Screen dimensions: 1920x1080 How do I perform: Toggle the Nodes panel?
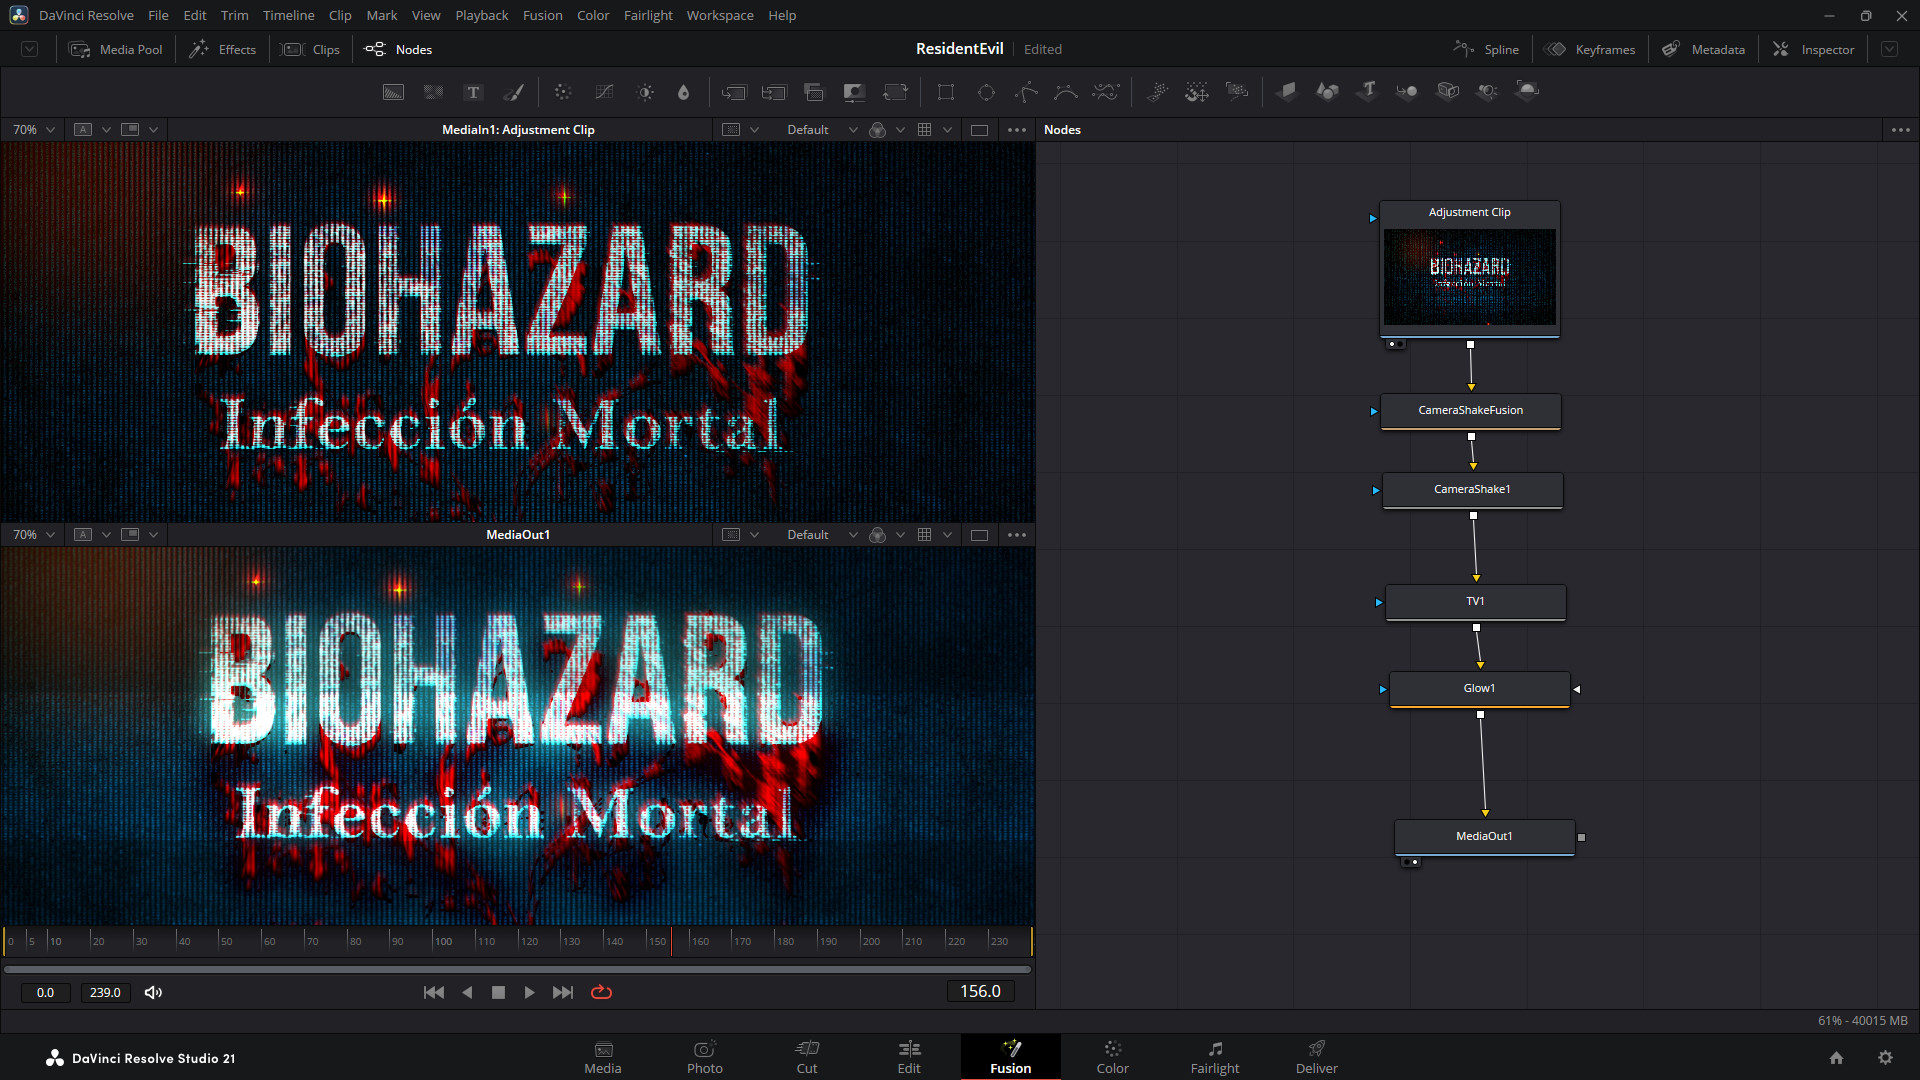tap(398, 49)
